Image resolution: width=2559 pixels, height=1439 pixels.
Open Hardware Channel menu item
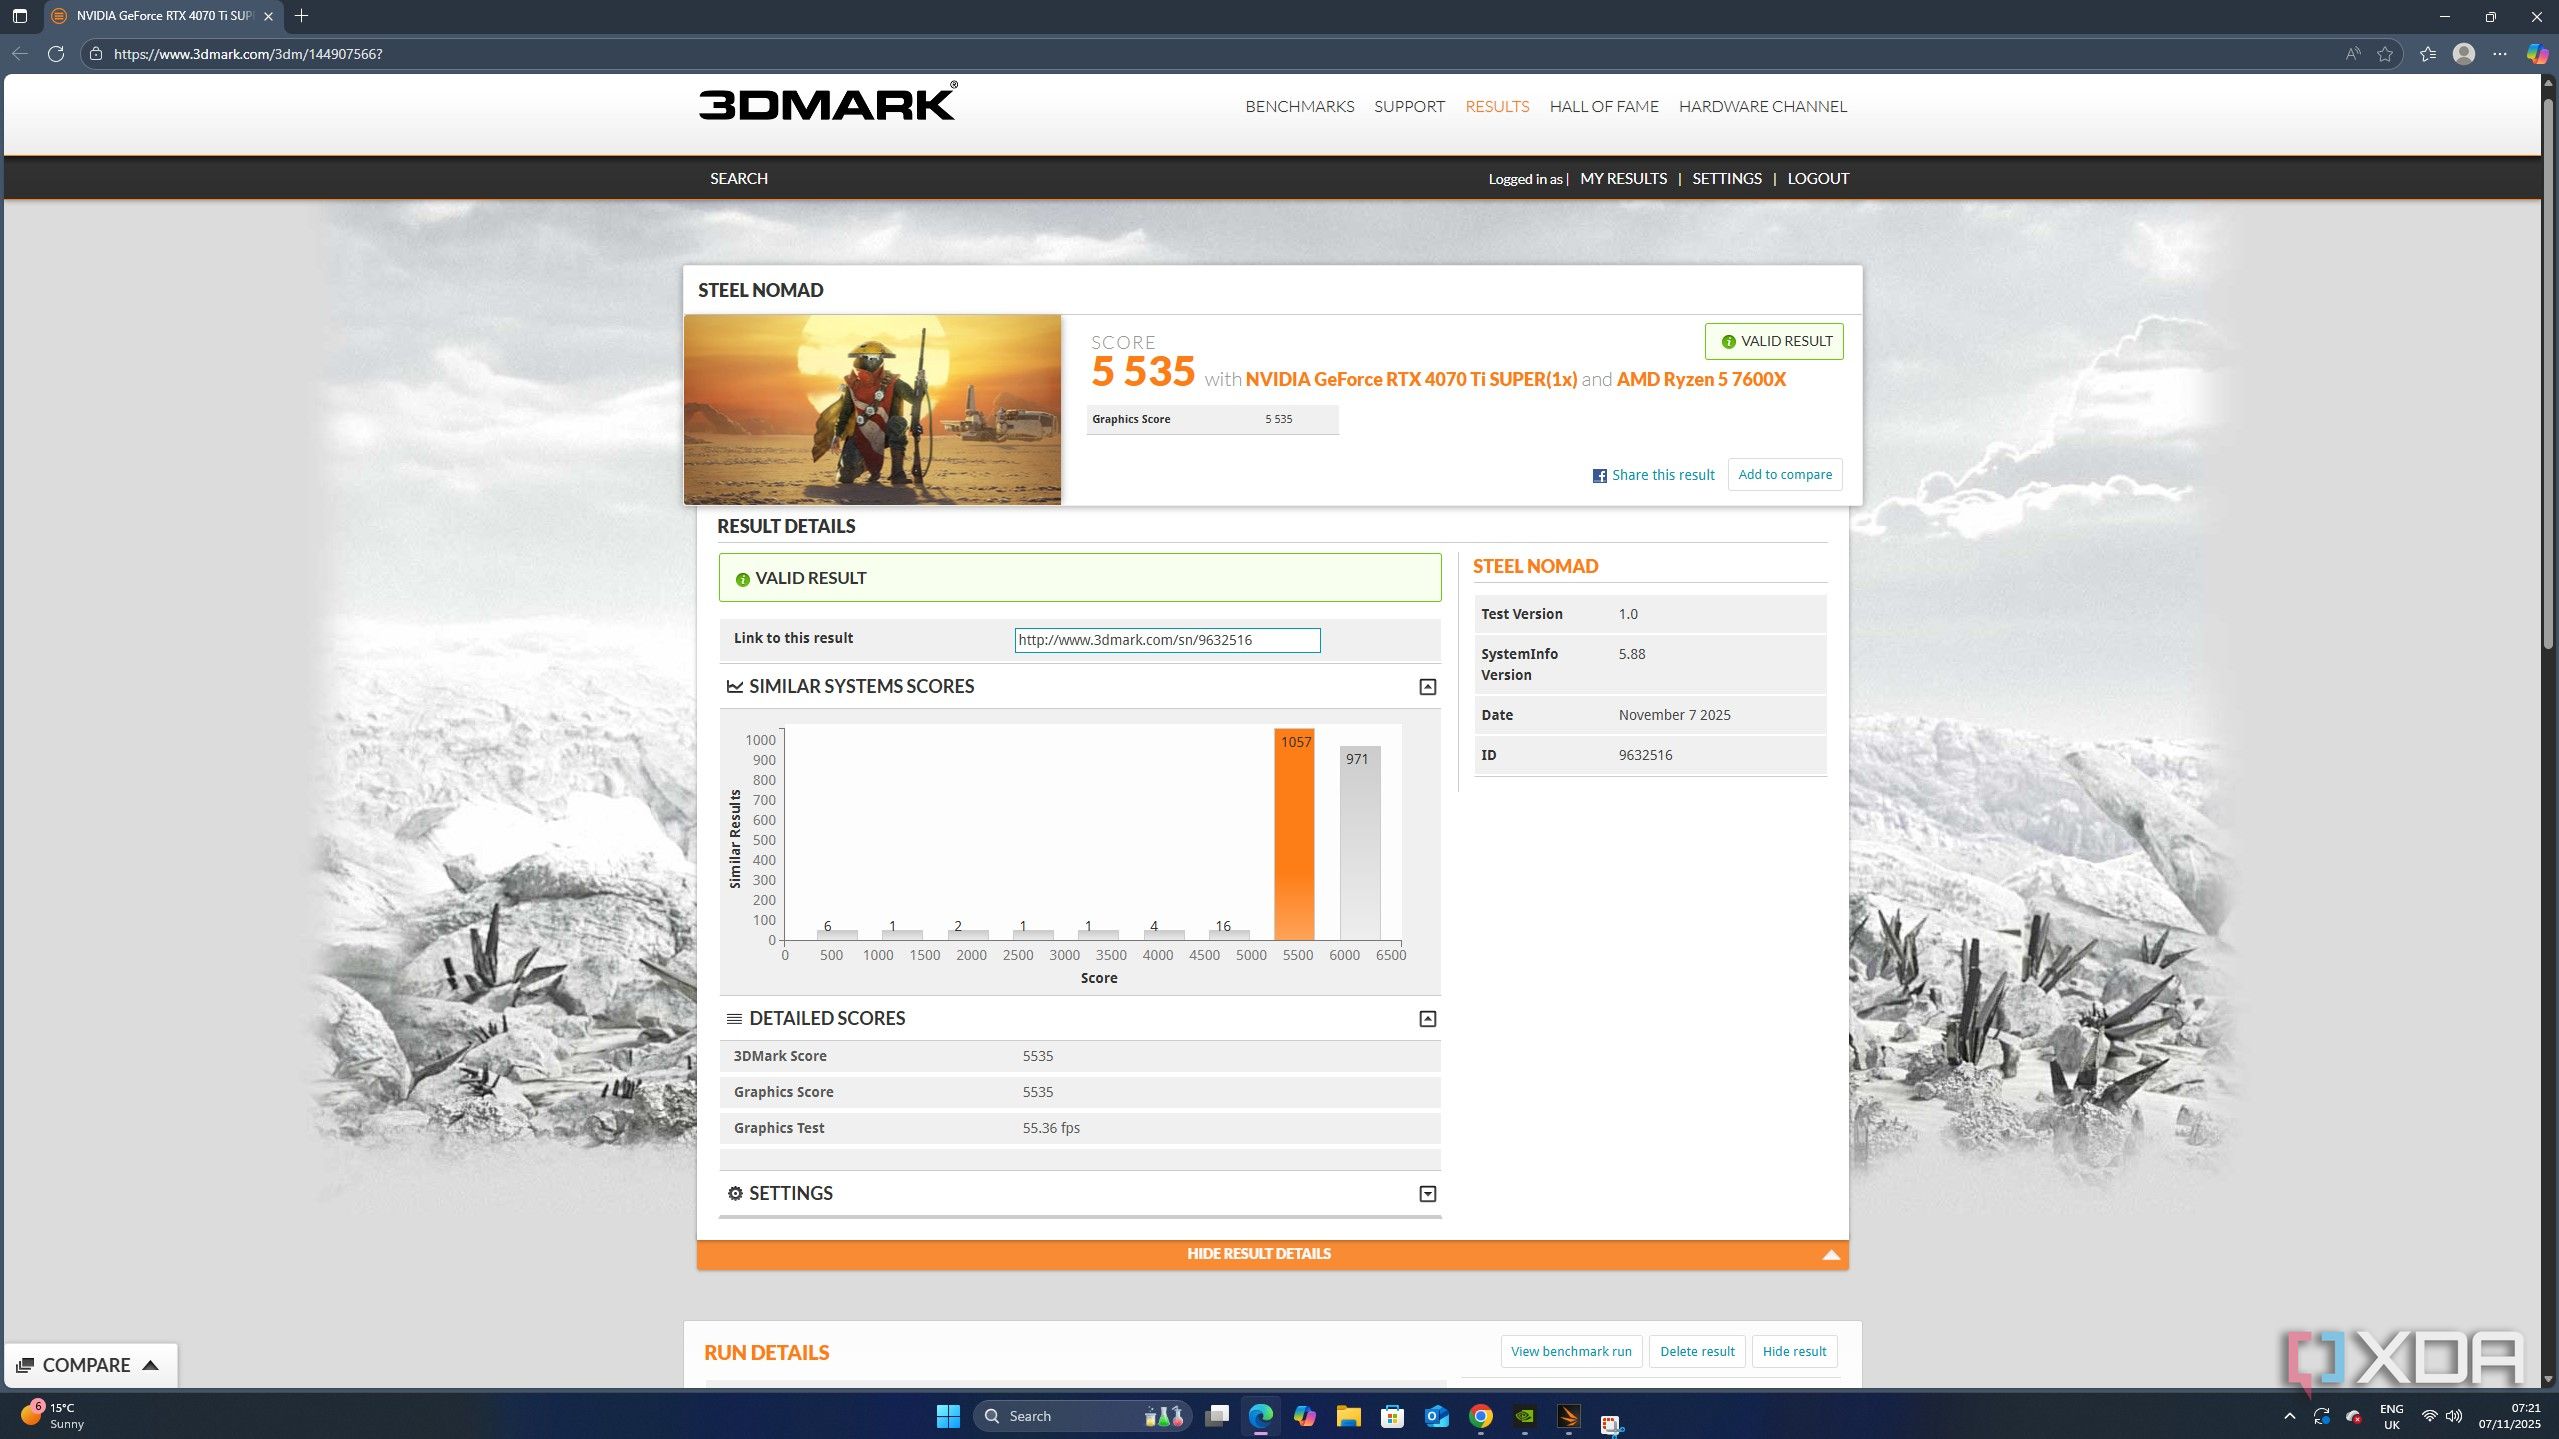pos(1762,106)
